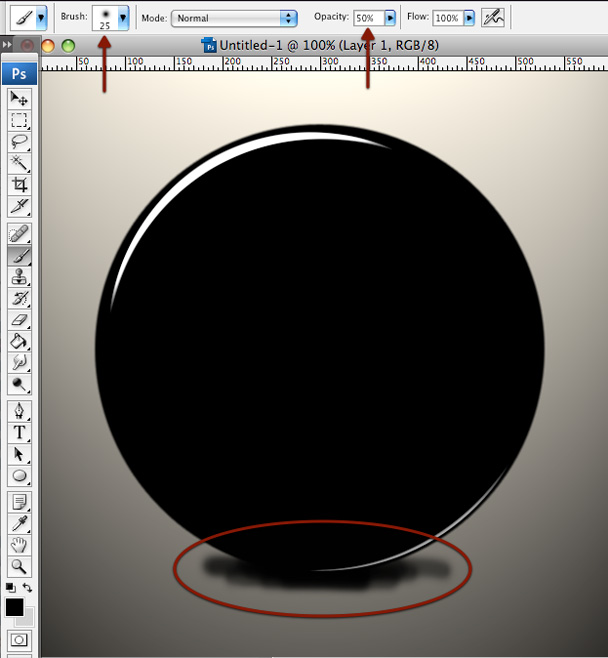Select the Crop tool
The image size is (608, 658).
click(19, 185)
